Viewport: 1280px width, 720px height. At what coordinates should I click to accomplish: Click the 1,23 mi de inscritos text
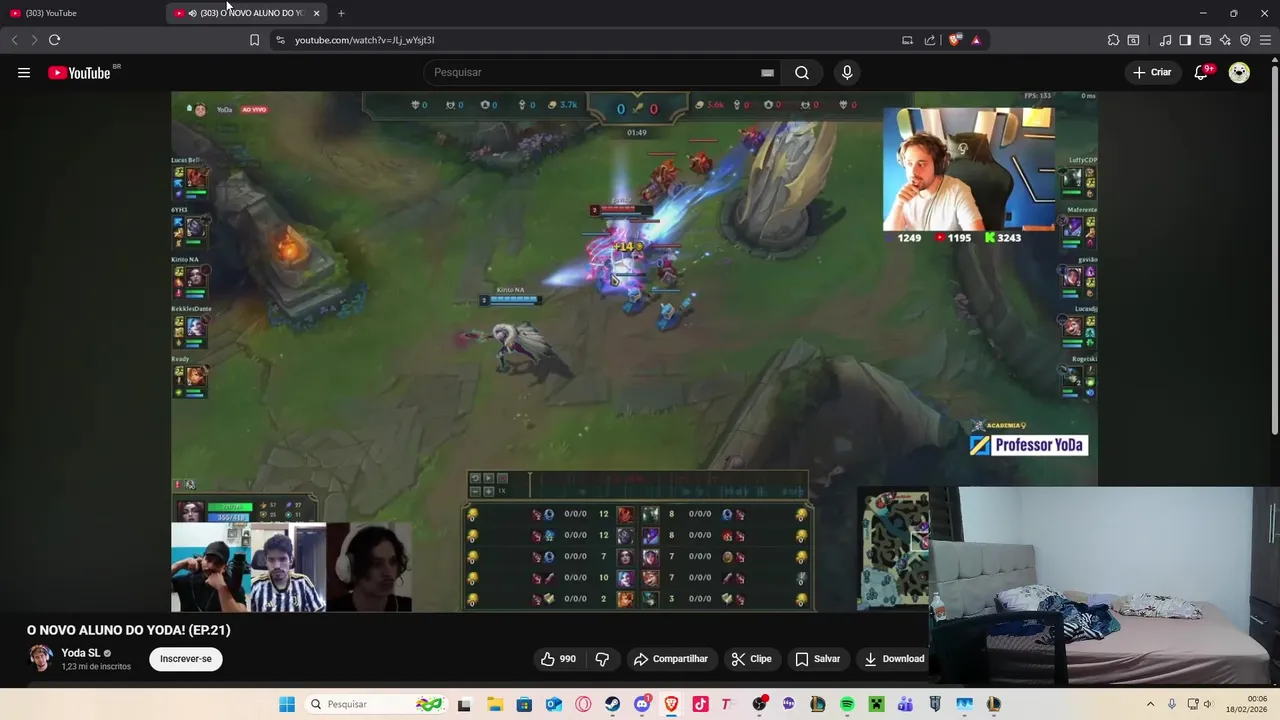point(96,667)
